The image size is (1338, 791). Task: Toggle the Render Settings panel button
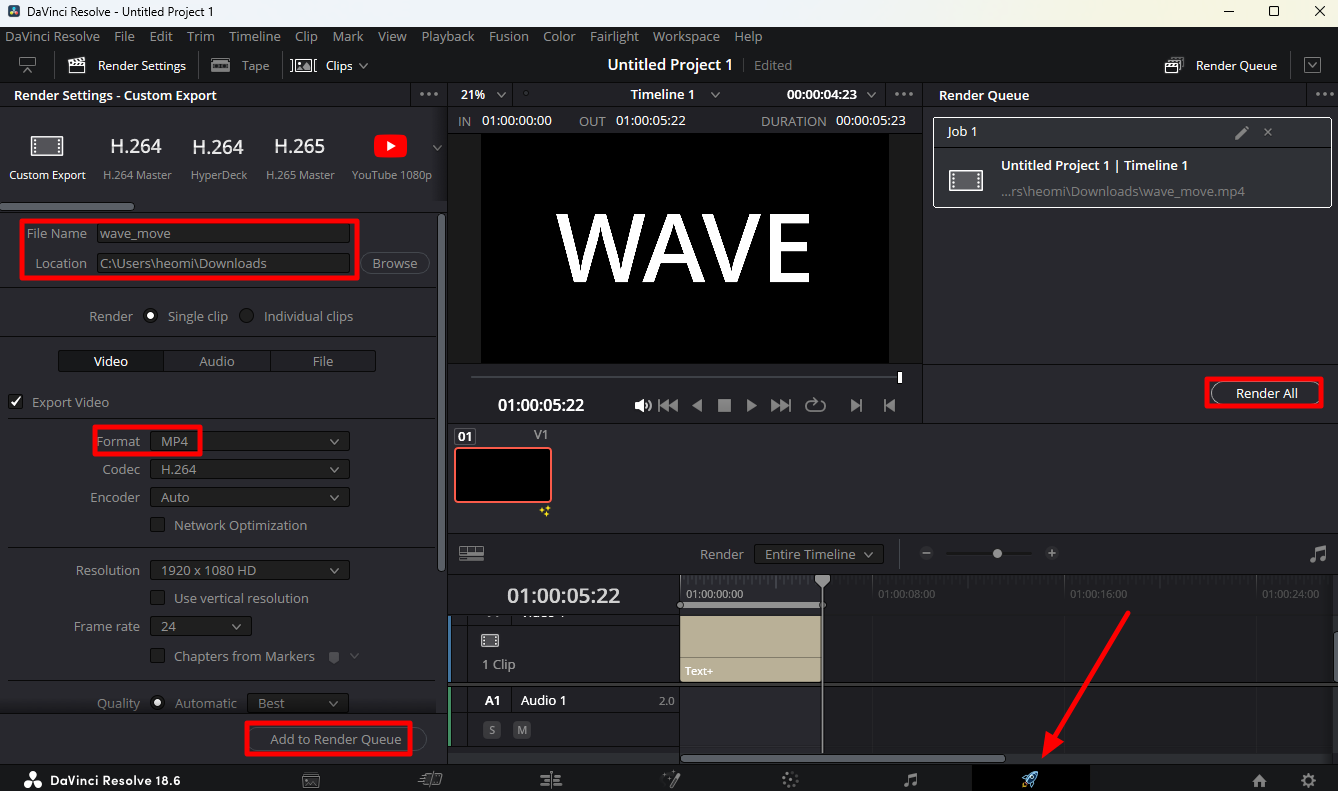[127, 65]
